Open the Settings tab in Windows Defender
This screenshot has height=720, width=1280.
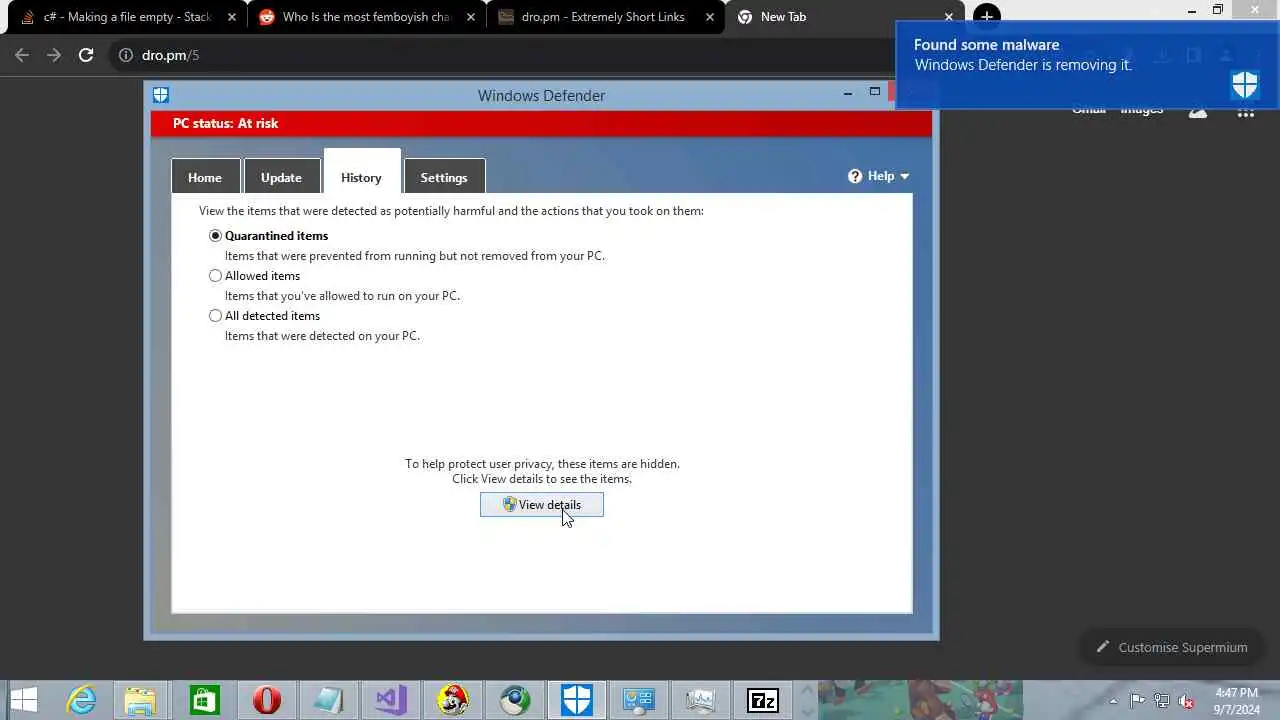click(444, 177)
